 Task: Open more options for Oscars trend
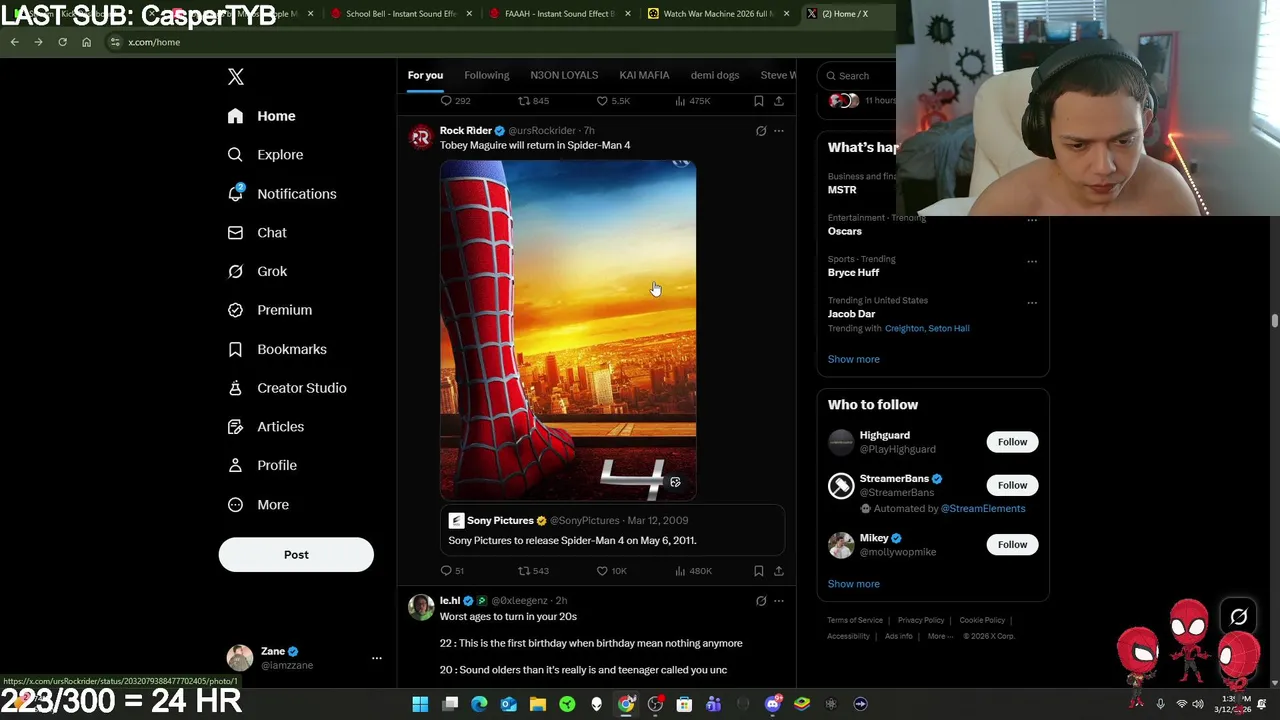tap(1032, 221)
